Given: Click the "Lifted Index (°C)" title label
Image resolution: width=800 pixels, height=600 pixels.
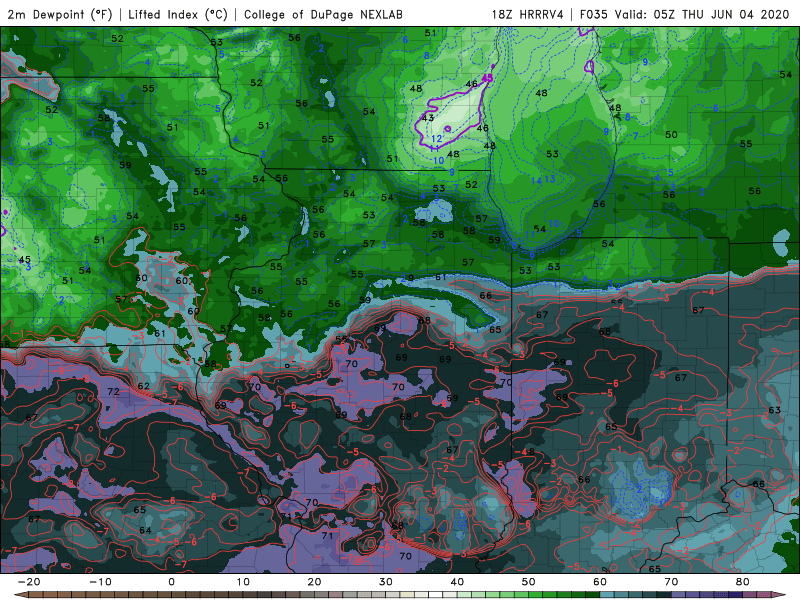Looking at the screenshot, I should pos(178,14).
